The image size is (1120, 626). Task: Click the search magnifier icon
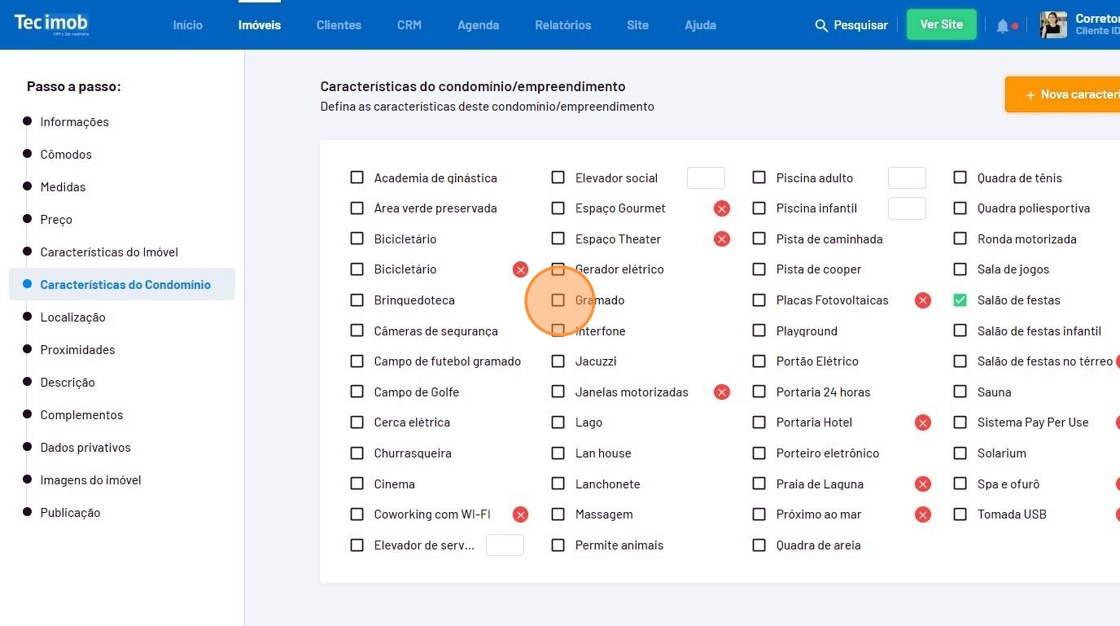(x=821, y=25)
